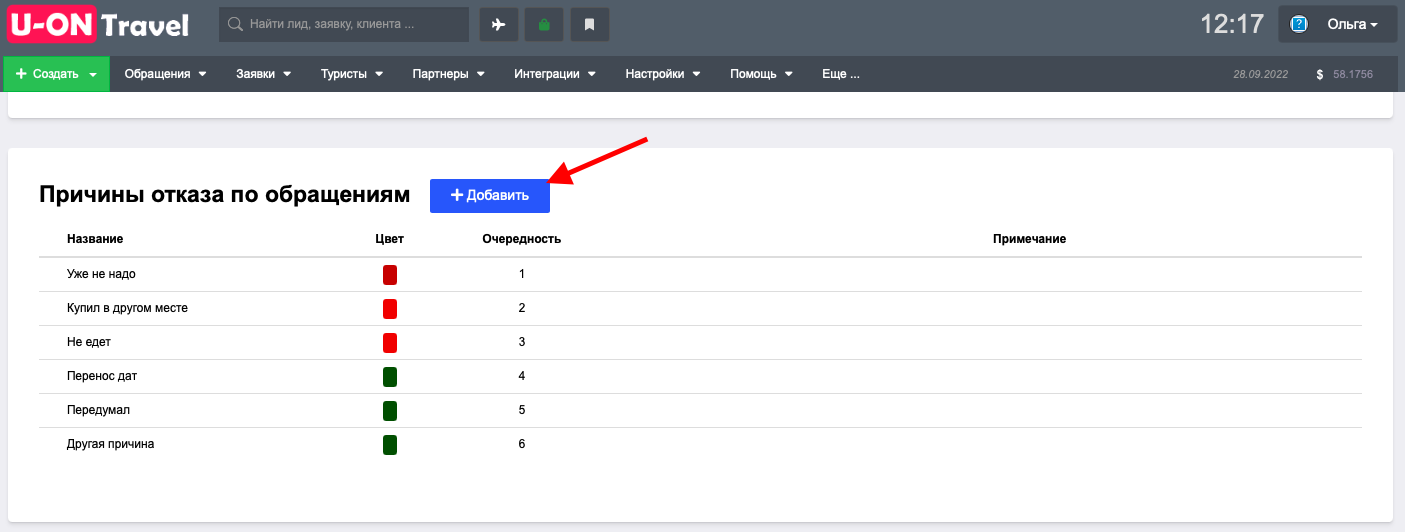The width and height of the screenshot is (1405, 532).
Task: Click the blue Добавить button
Action: pyautogui.click(x=490, y=195)
